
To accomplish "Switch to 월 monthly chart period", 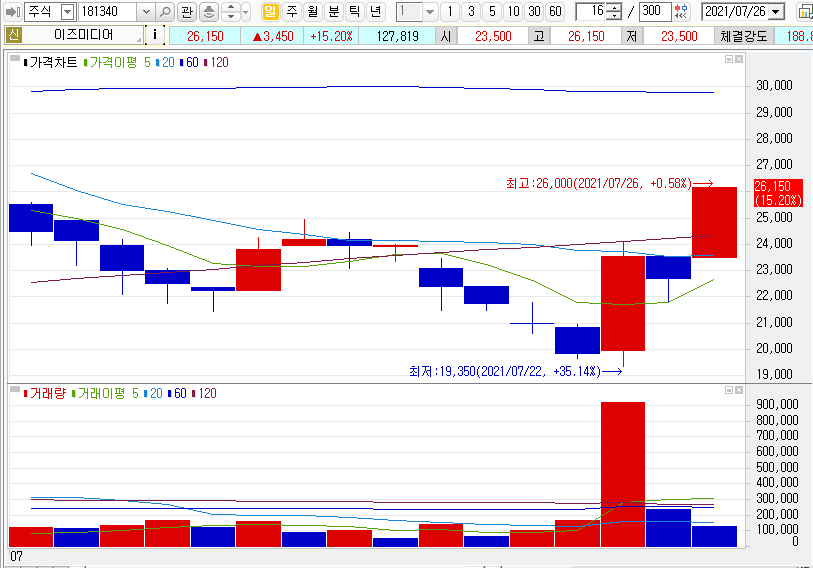I will tap(313, 11).
